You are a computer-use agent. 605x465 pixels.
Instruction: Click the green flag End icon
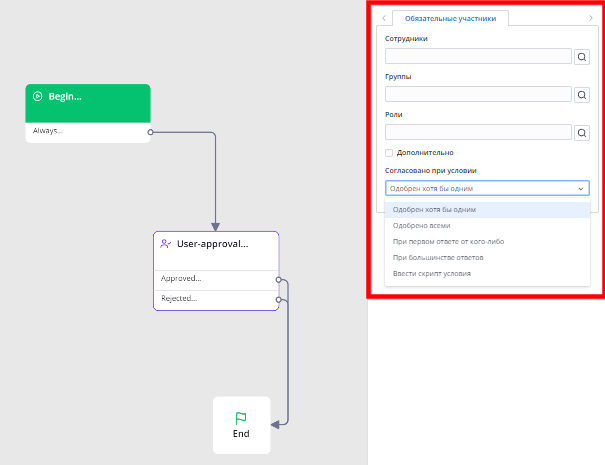tap(241, 418)
